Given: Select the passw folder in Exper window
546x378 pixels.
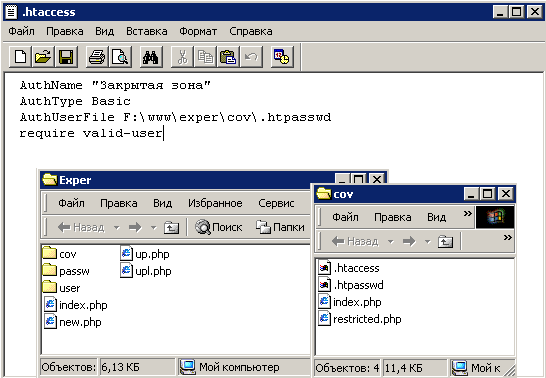Looking at the screenshot, I should click(66, 271).
